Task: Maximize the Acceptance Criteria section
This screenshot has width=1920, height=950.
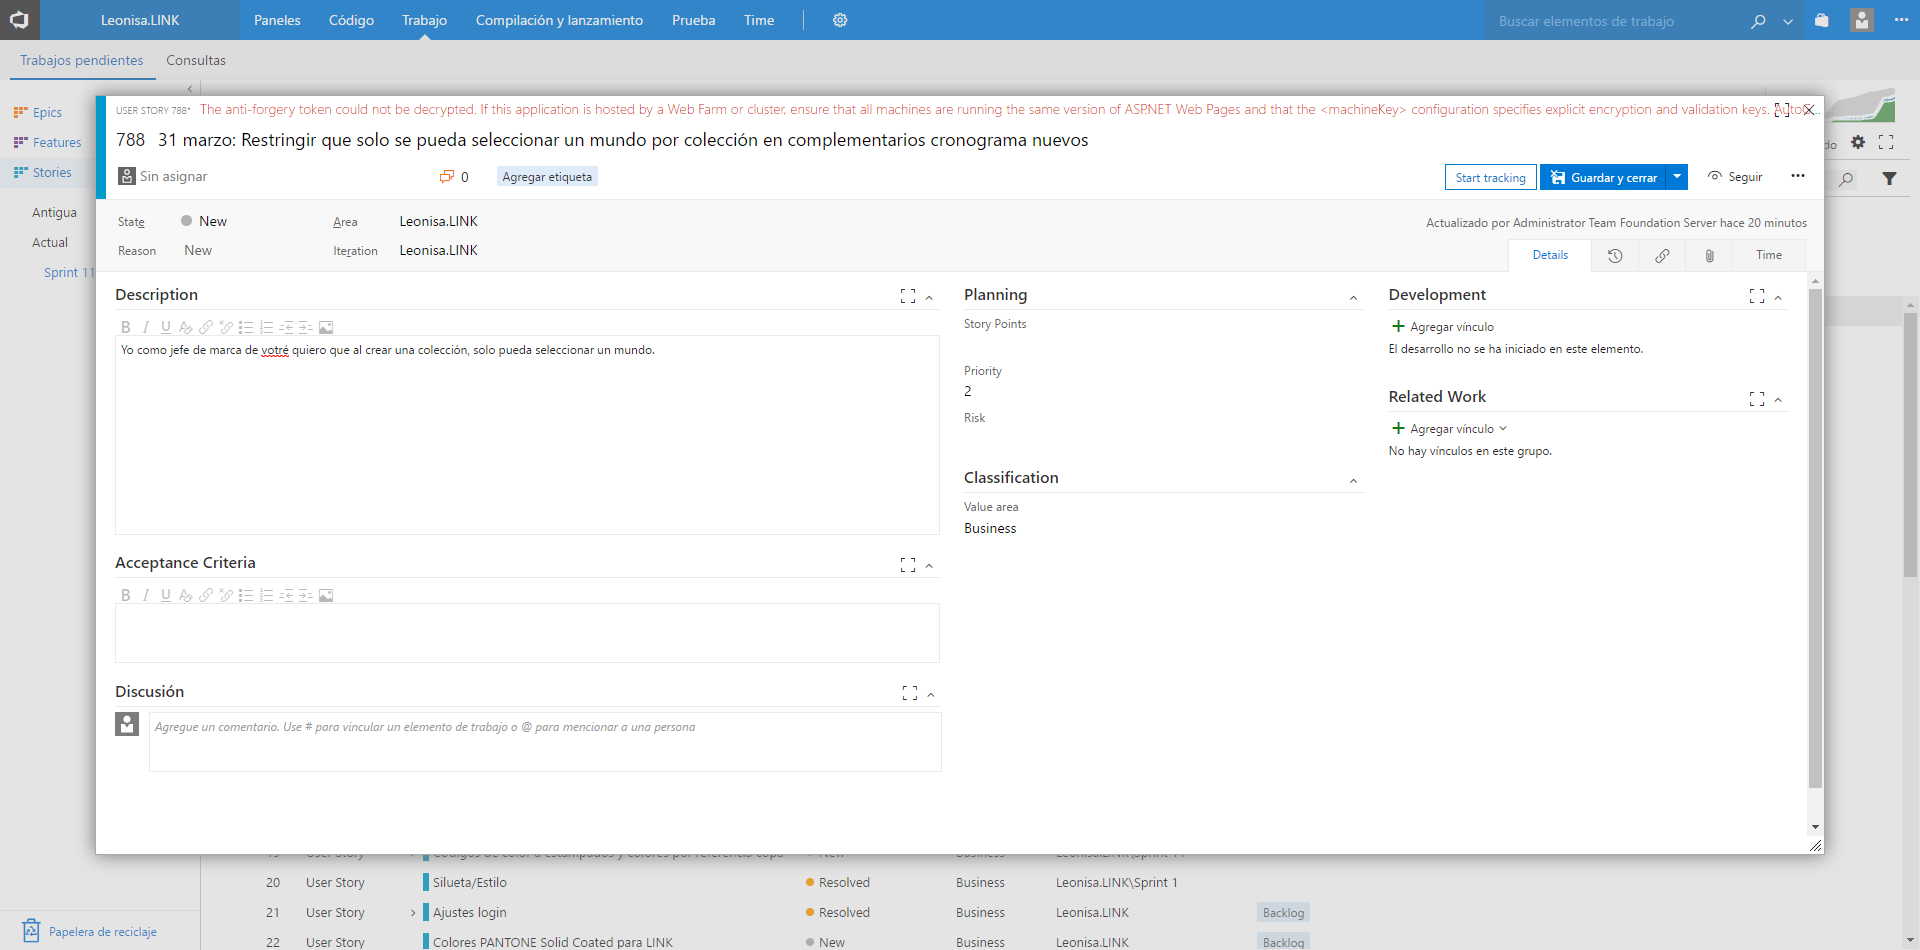Action: click(908, 565)
